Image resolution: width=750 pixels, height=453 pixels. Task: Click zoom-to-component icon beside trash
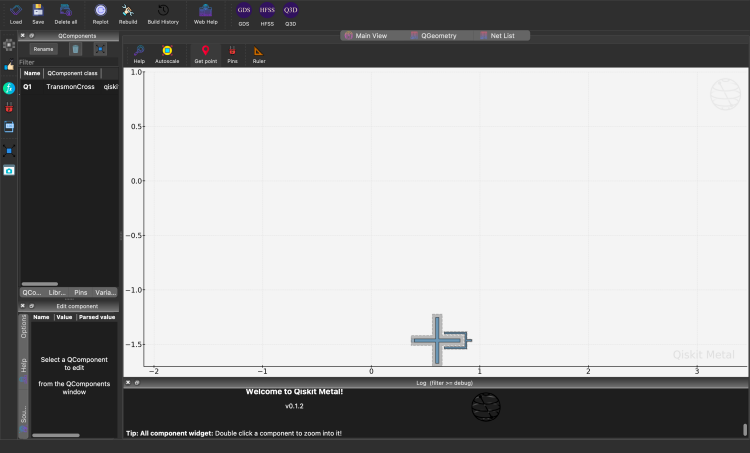pyautogui.click(x=100, y=49)
